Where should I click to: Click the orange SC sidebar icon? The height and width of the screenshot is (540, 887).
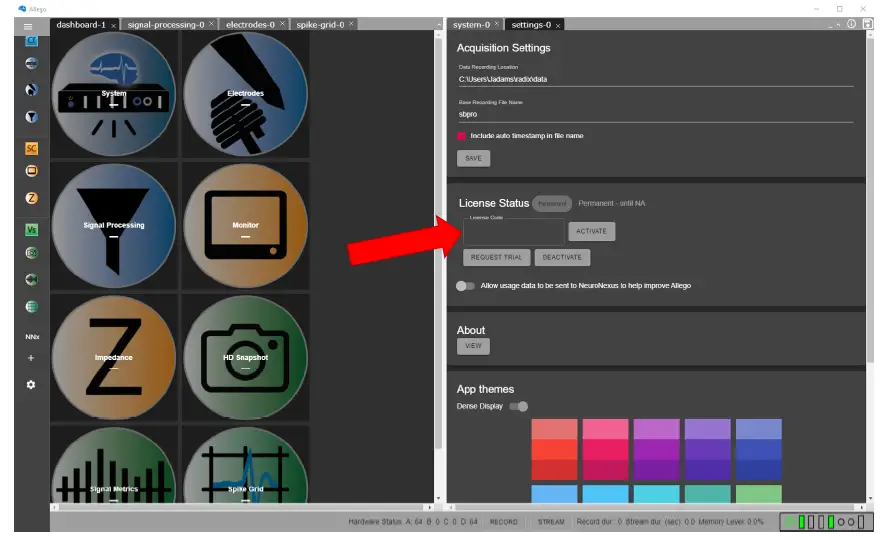[x=32, y=148]
